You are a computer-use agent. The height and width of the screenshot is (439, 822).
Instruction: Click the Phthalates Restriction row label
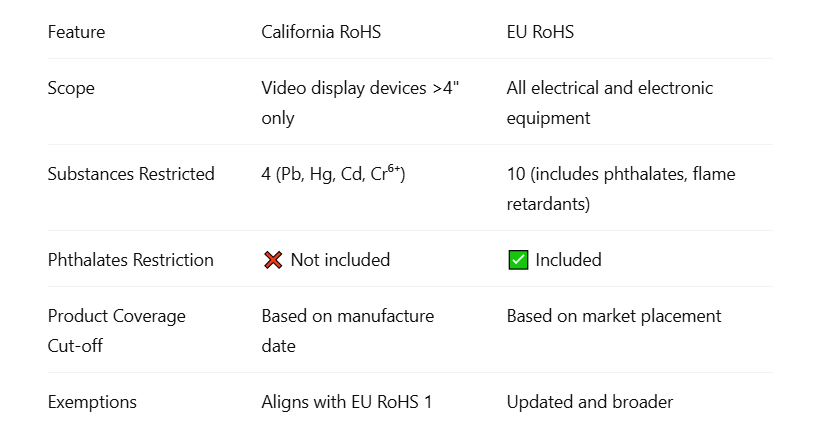[131, 260]
